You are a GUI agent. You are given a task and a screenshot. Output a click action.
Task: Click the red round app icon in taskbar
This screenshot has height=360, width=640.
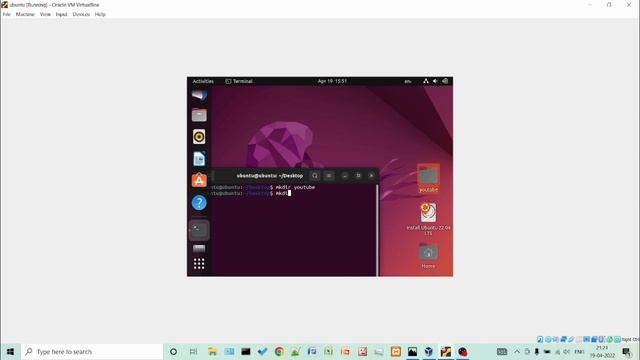462,351
